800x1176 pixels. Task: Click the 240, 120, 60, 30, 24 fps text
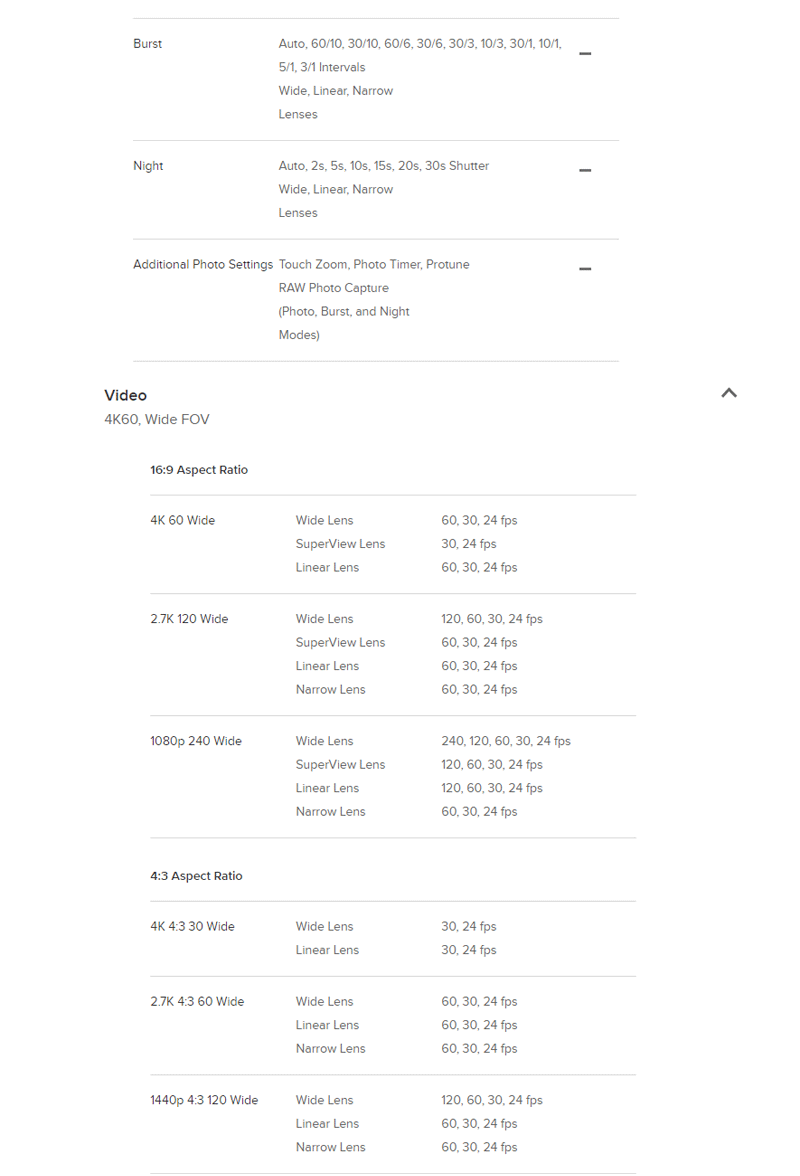pos(506,741)
